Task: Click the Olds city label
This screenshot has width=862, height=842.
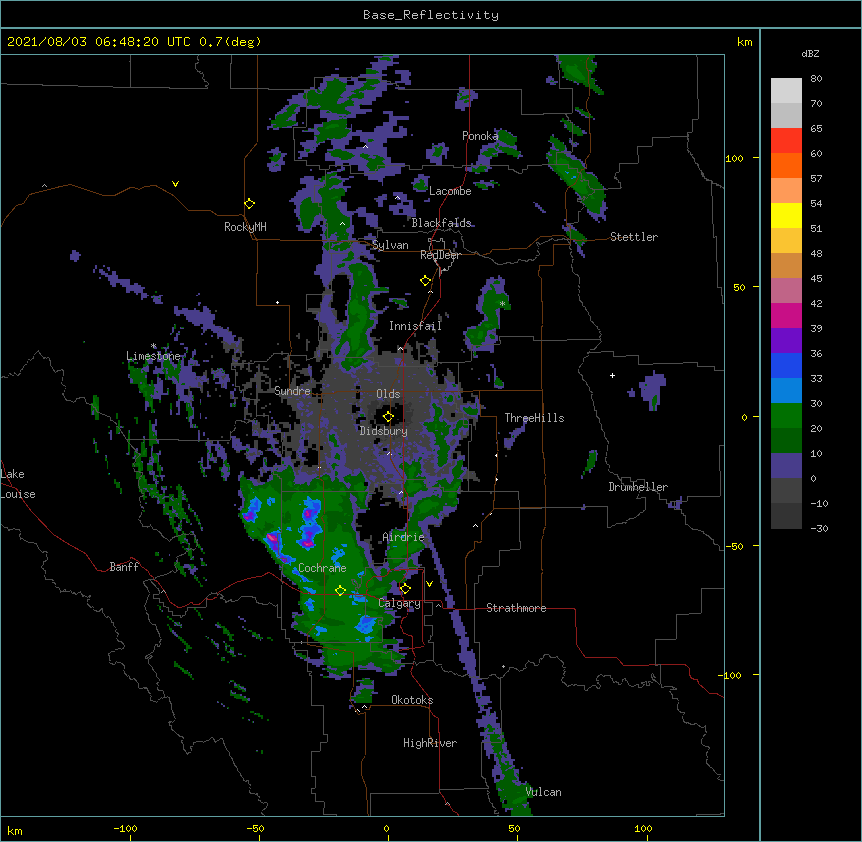Action: tap(388, 394)
